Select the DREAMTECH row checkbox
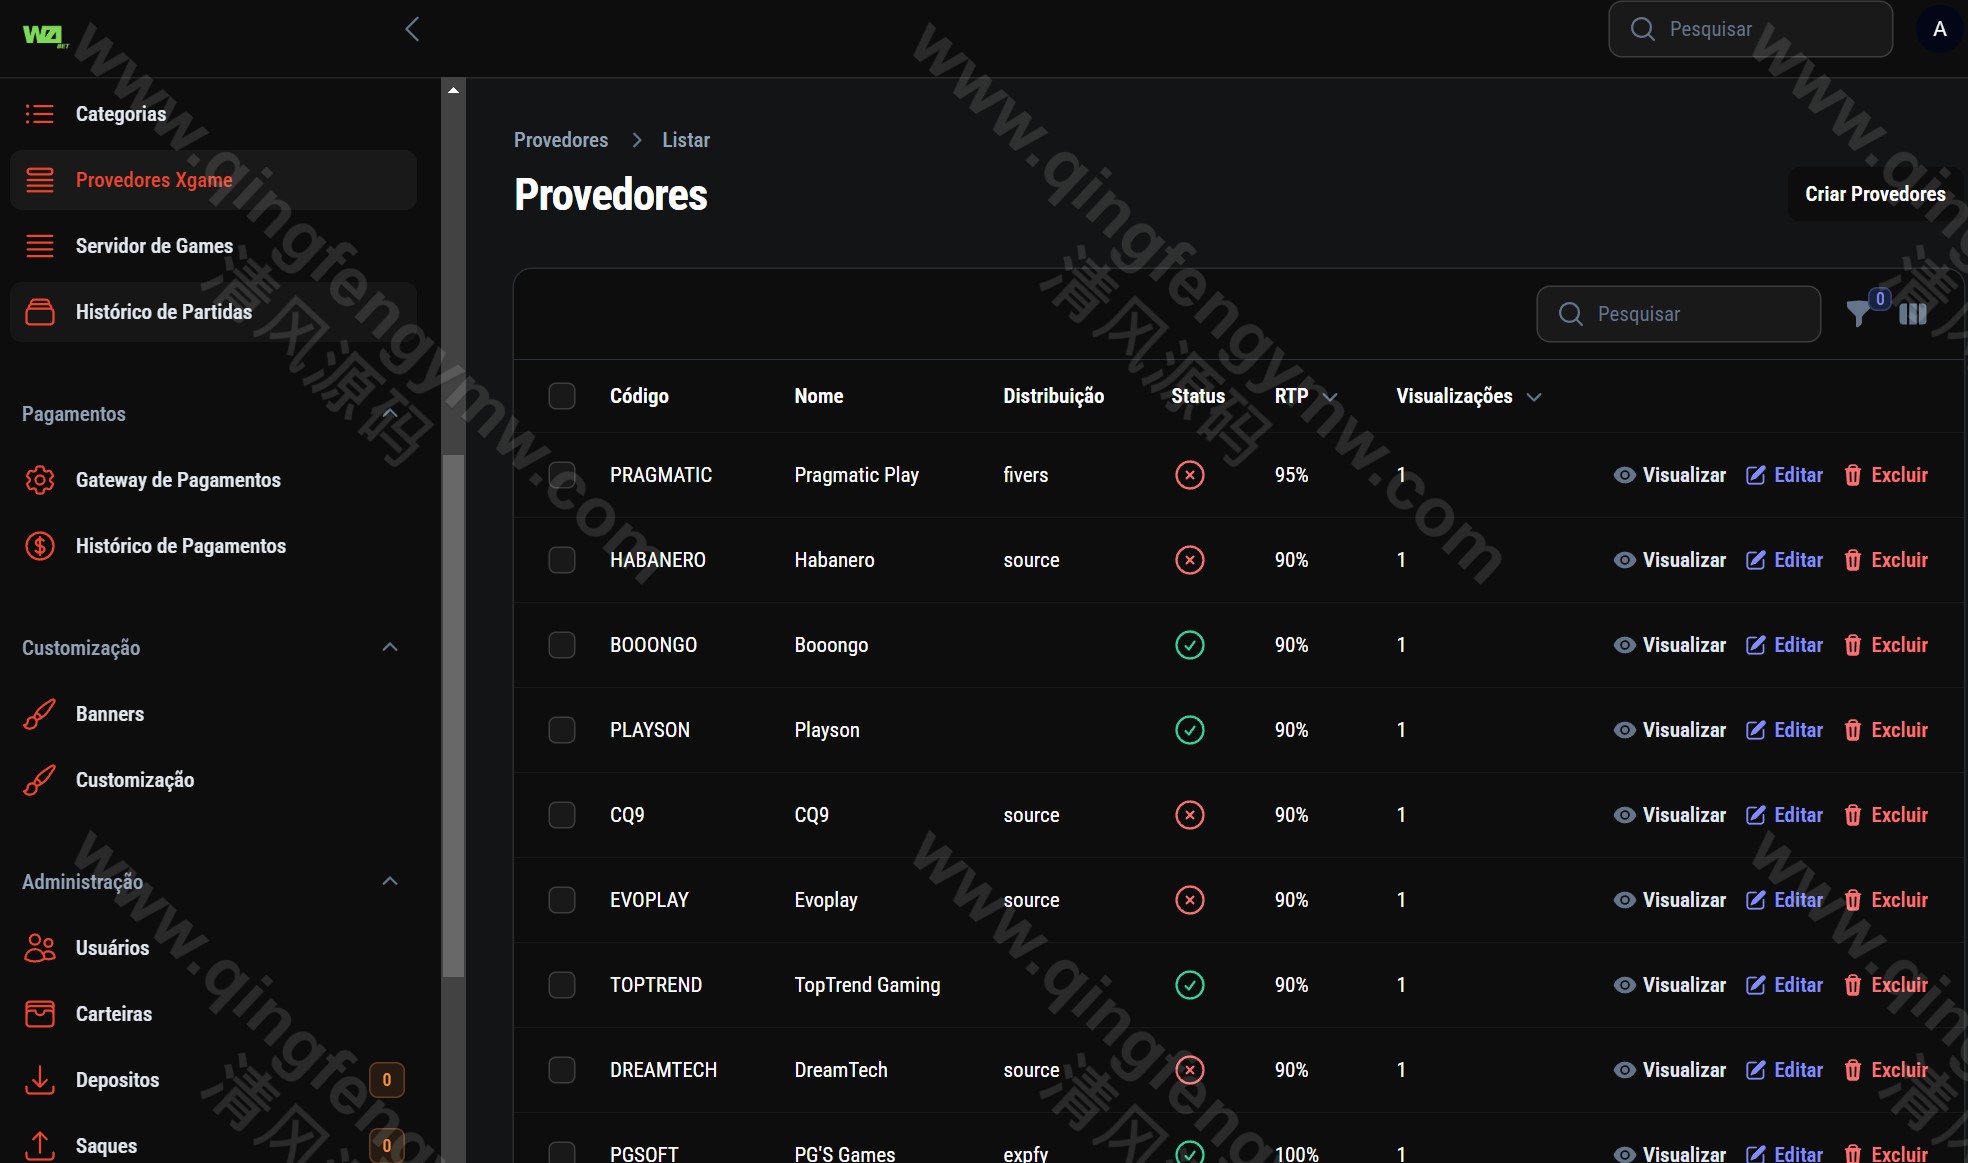Screen dimensions: 1968x1163 coord(562,1070)
